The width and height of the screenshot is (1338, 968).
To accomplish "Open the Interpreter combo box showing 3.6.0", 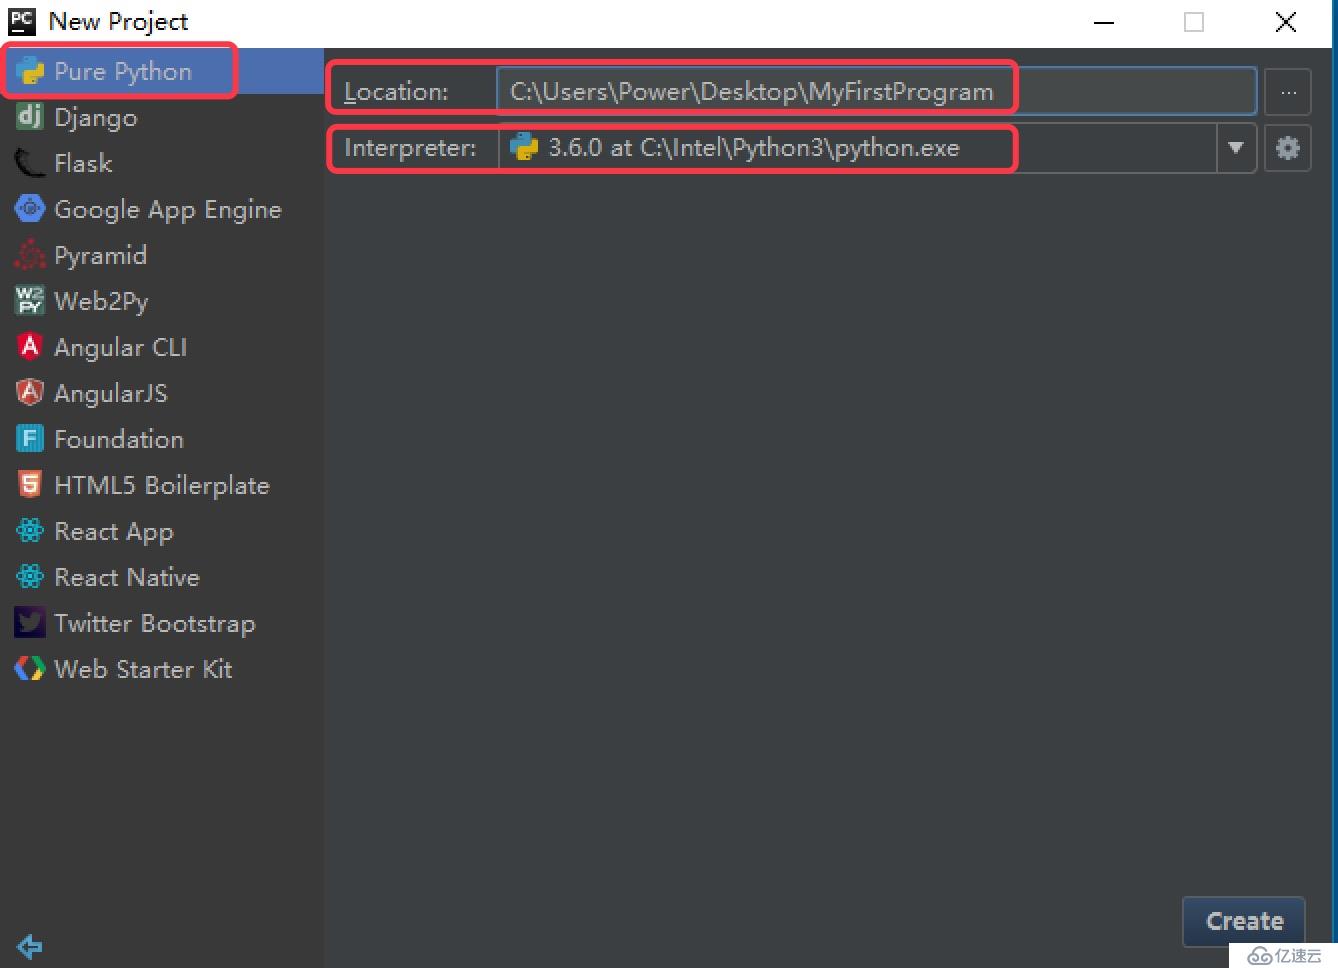I will tap(876, 148).
